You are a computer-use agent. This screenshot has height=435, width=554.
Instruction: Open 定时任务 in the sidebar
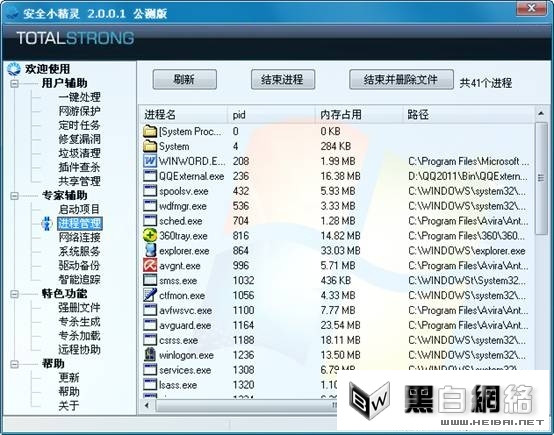[79, 125]
